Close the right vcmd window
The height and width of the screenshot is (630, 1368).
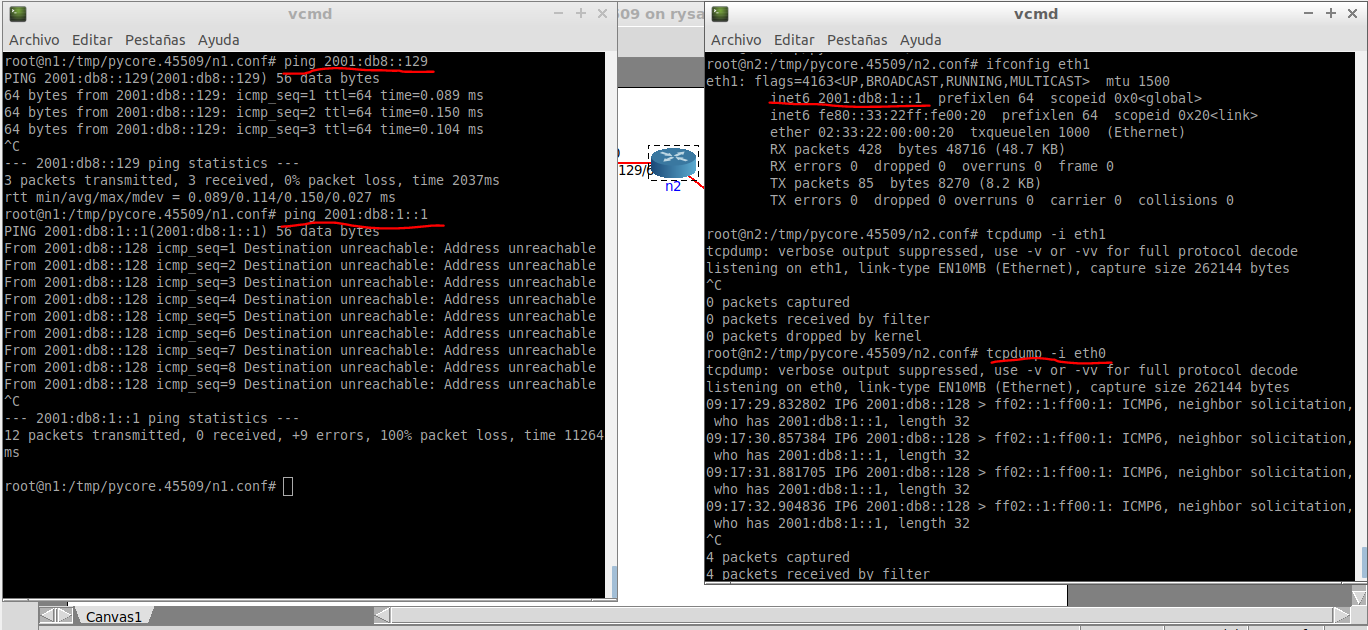pyautogui.click(x=1352, y=14)
